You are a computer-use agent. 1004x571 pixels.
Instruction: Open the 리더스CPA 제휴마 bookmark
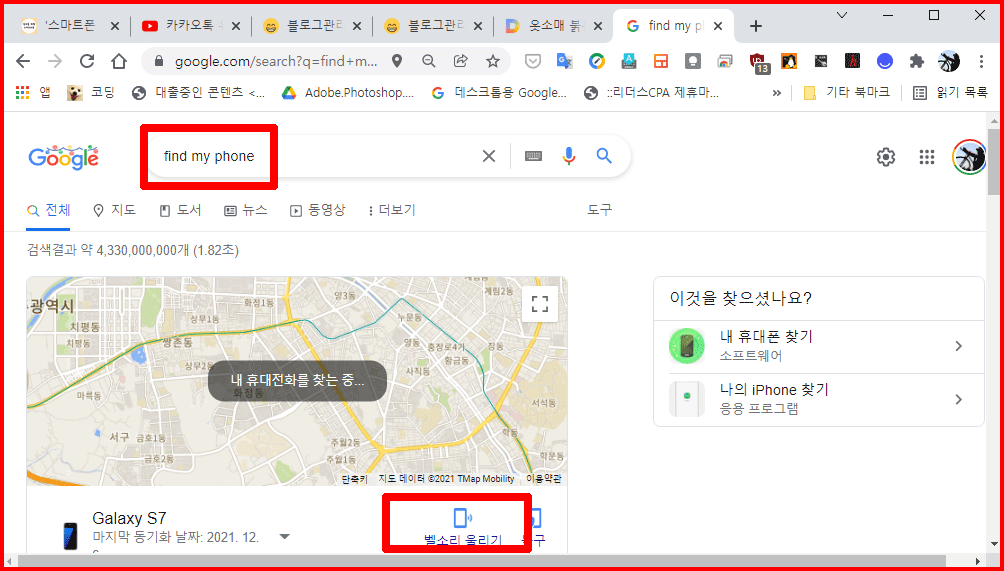pos(652,93)
